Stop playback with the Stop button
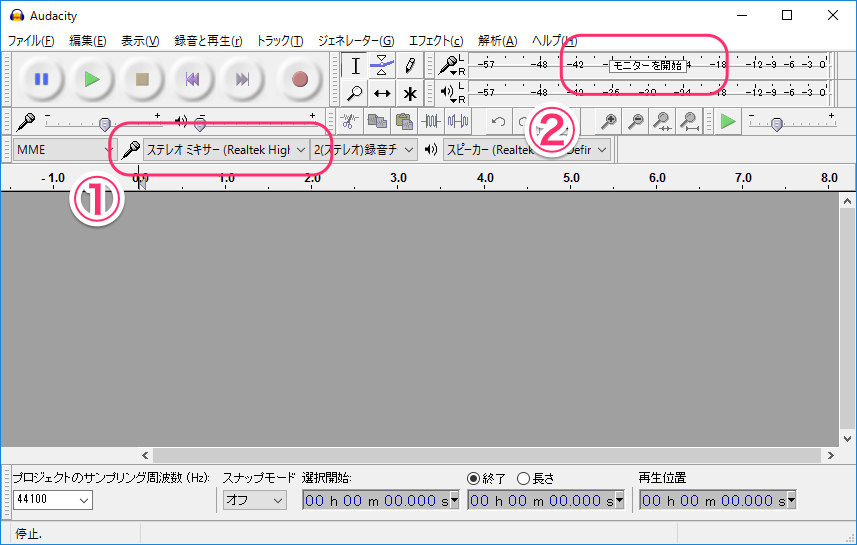 pos(142,79)
